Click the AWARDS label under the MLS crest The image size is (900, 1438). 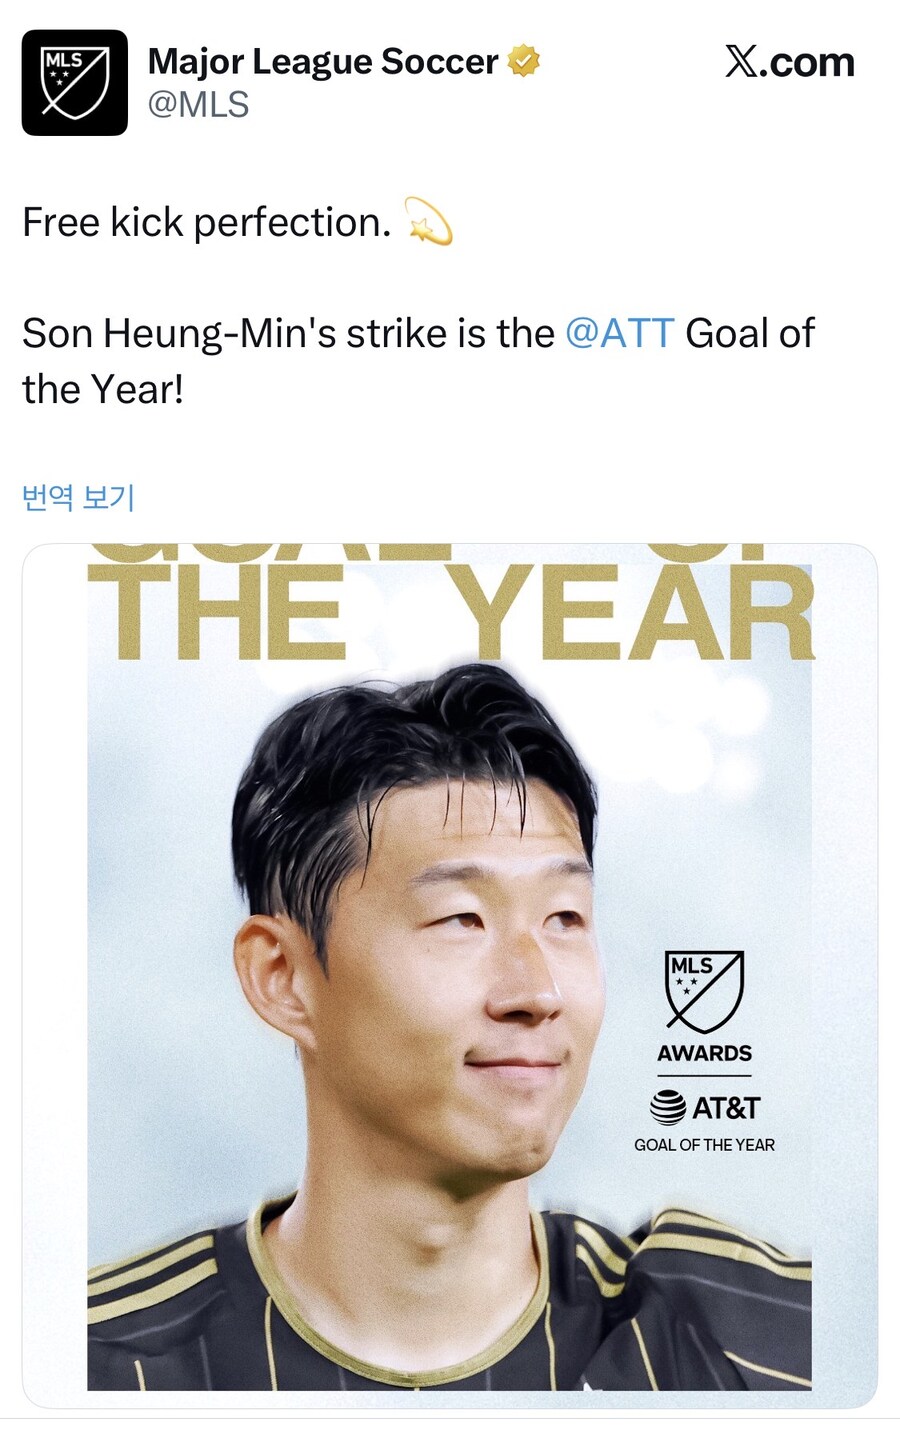(x=704, y=1053)
